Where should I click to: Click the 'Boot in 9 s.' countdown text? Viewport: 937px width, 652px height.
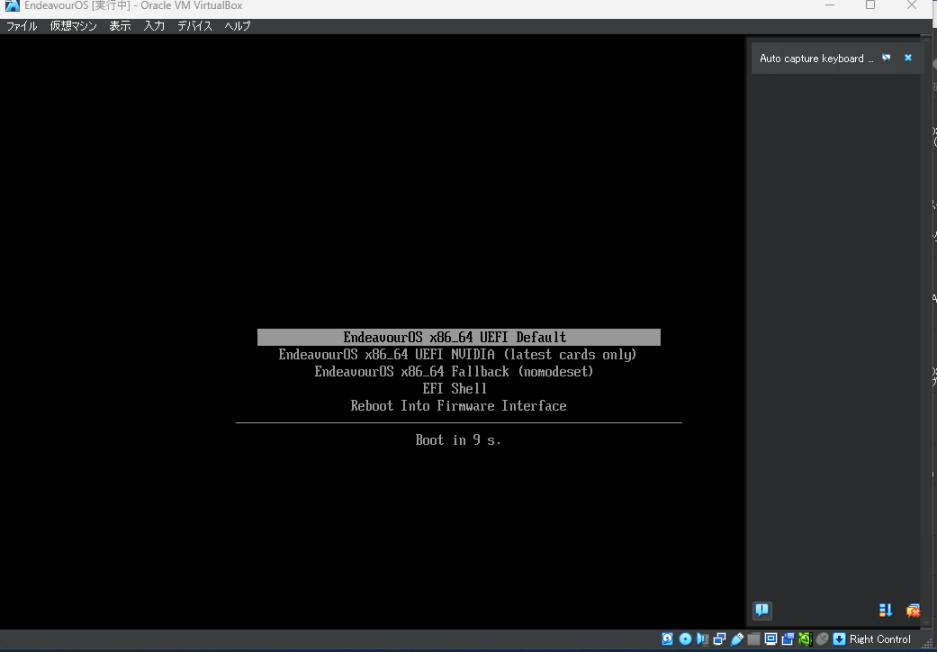pos(458,440)
